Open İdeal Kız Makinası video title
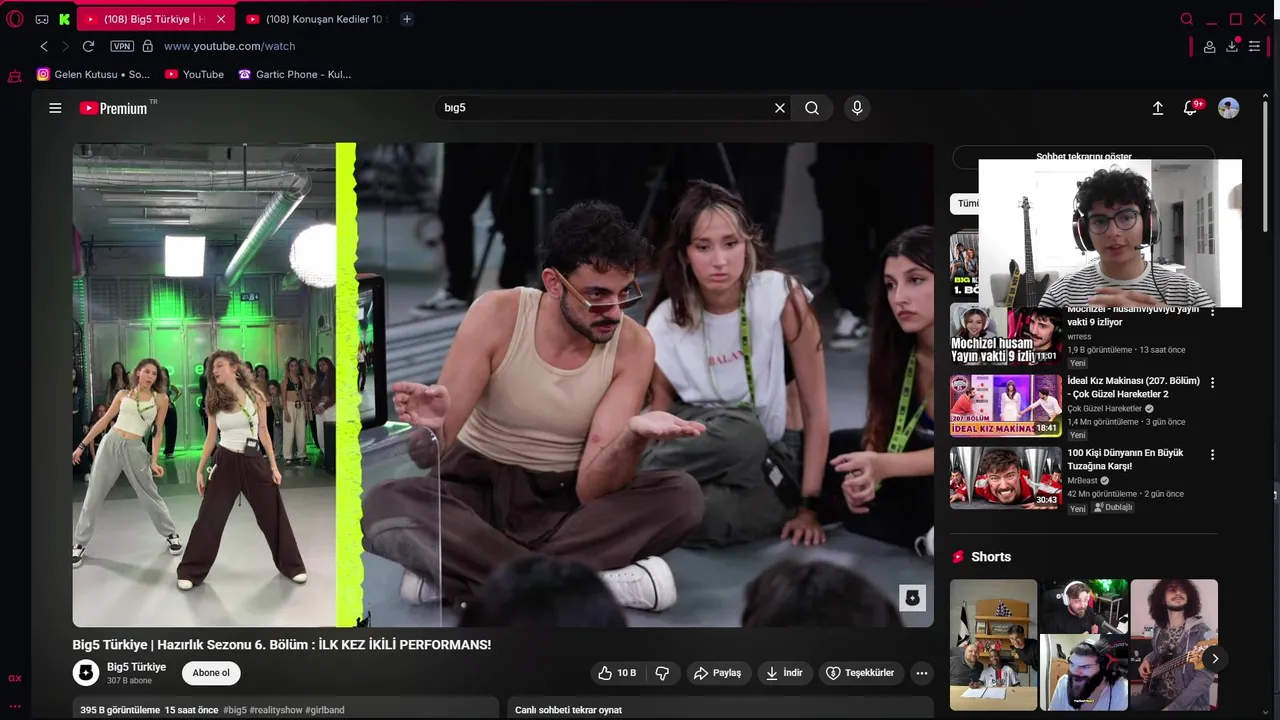1280x720 pixels. 1133,387
